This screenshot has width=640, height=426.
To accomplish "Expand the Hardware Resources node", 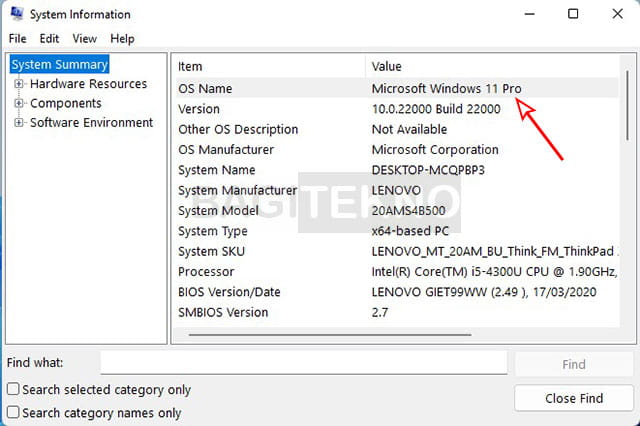I will tap(19, 84).
